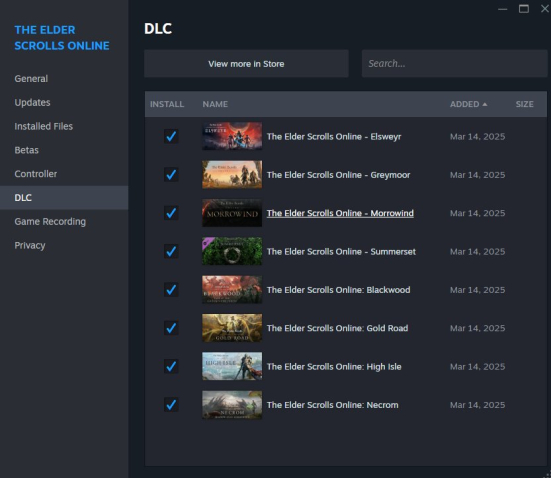Open The Elder Scrolls Online: Gold Road link
Screen dimensions: 551x478
(x=337, y=328)
